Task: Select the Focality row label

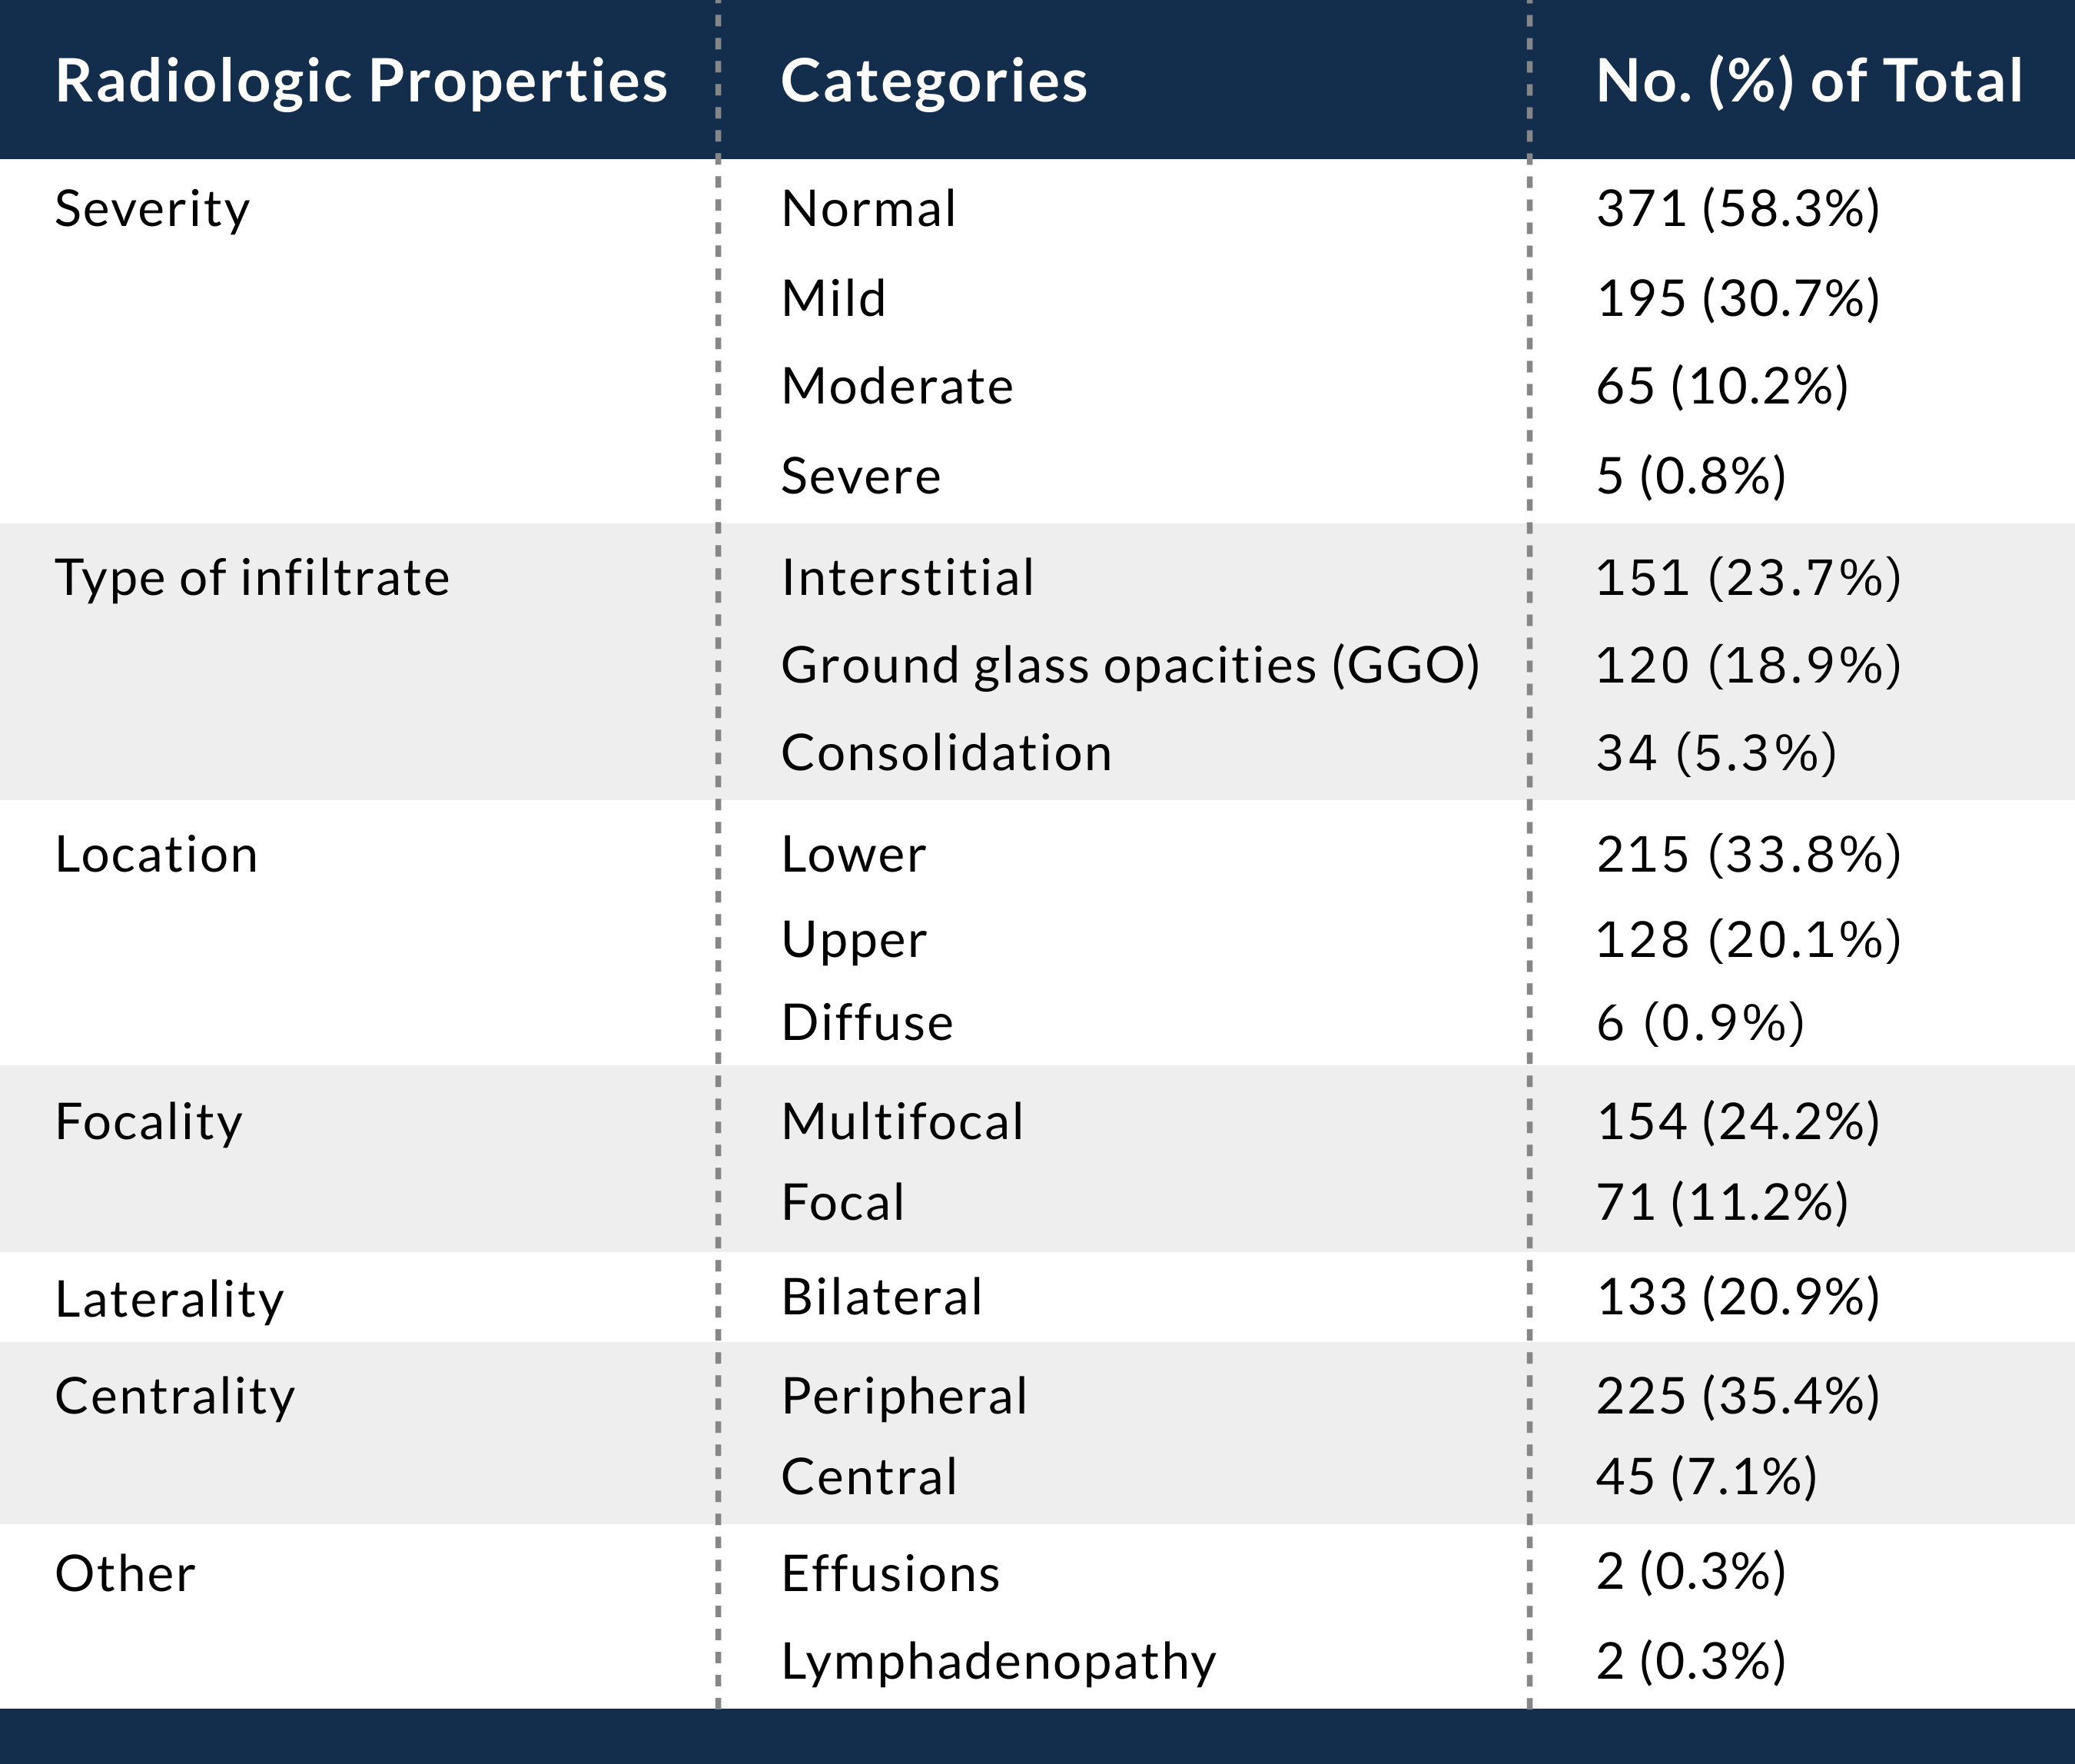Action: click(x=148, y=1122)
